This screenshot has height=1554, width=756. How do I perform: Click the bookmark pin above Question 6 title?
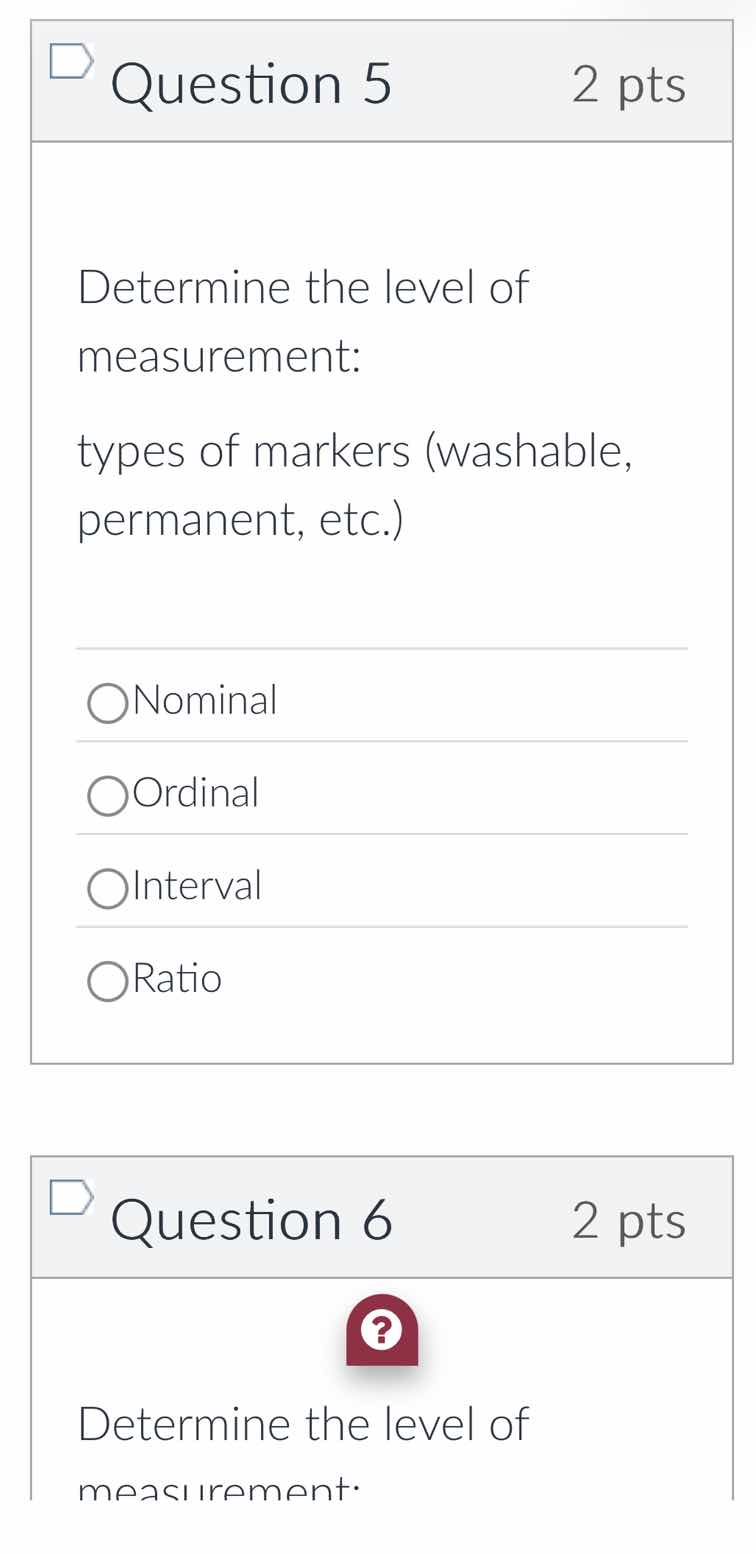point(70,1198)
